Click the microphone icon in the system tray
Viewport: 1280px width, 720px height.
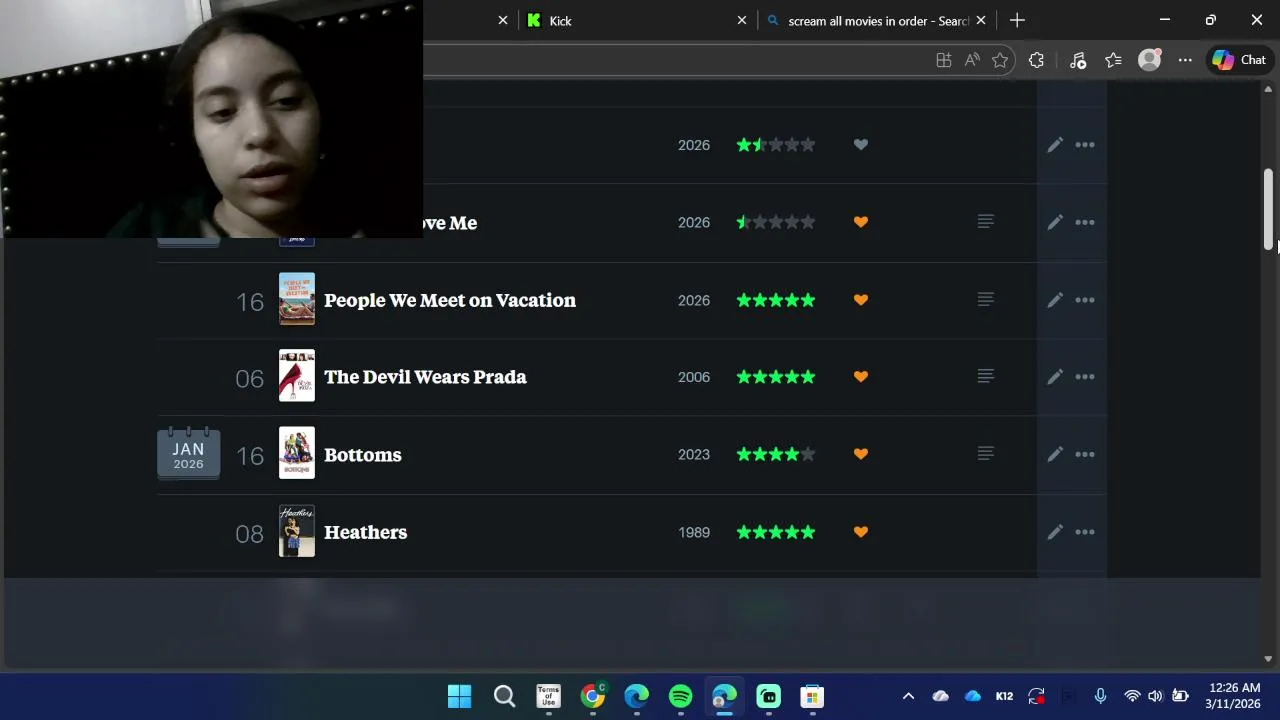(1100, 696)
